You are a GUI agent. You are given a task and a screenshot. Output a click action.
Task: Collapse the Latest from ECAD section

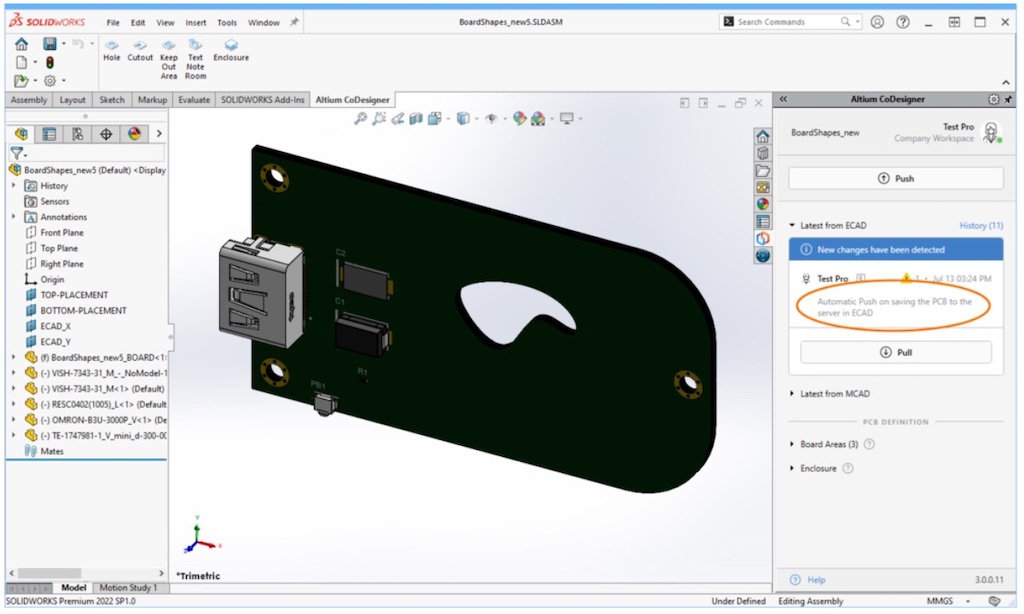[792, 225]
